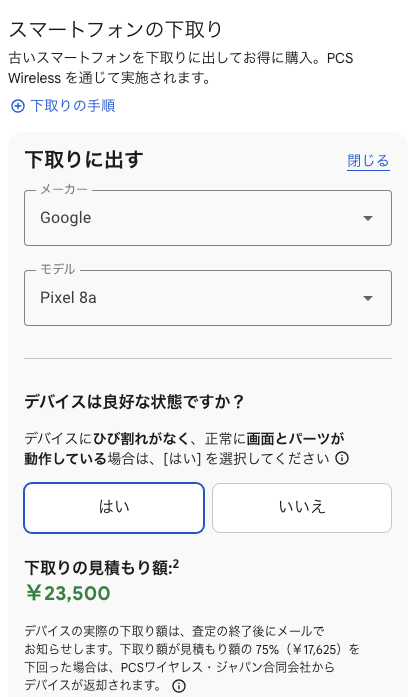Click the スマートフォンの下取り page title
This screenshot has width=416, height=697.
pos(116,30)
